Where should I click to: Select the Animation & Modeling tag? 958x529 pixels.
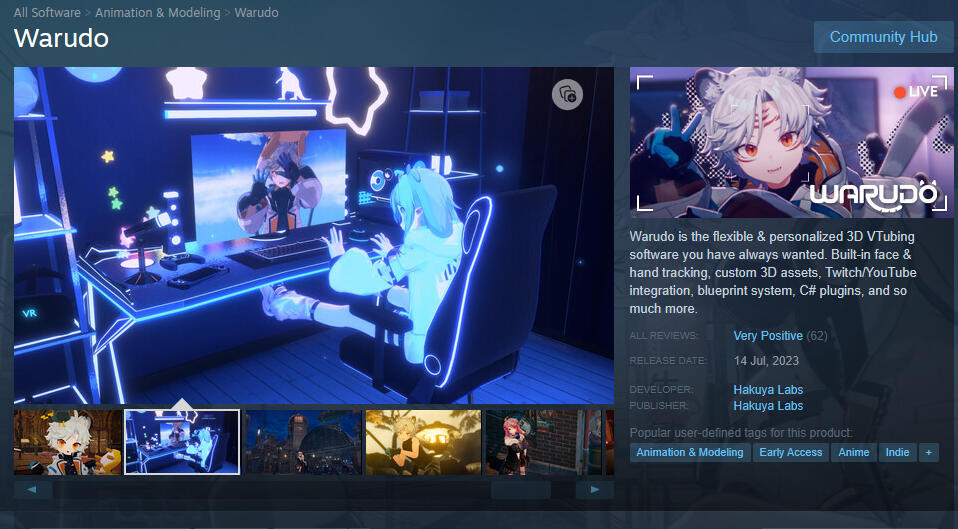pos(690,452)
